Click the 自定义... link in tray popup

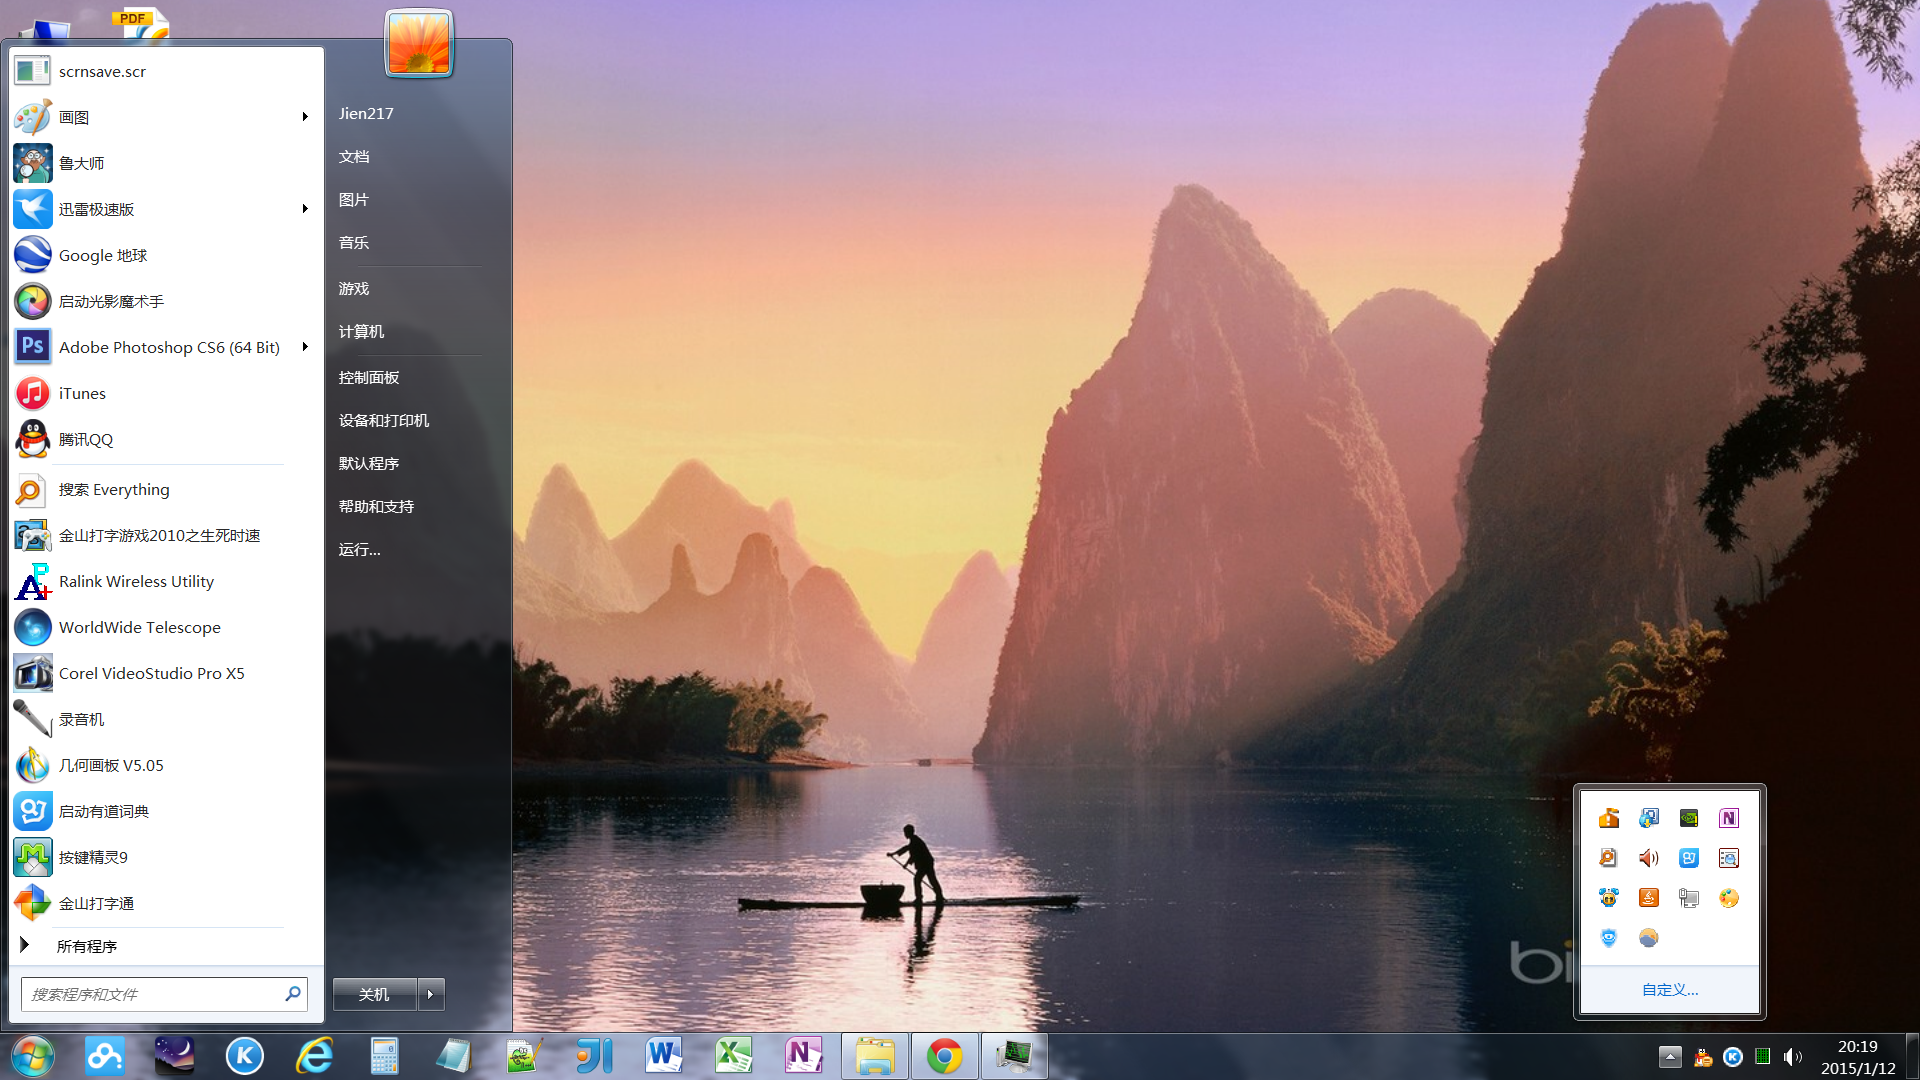[1670, 989]
